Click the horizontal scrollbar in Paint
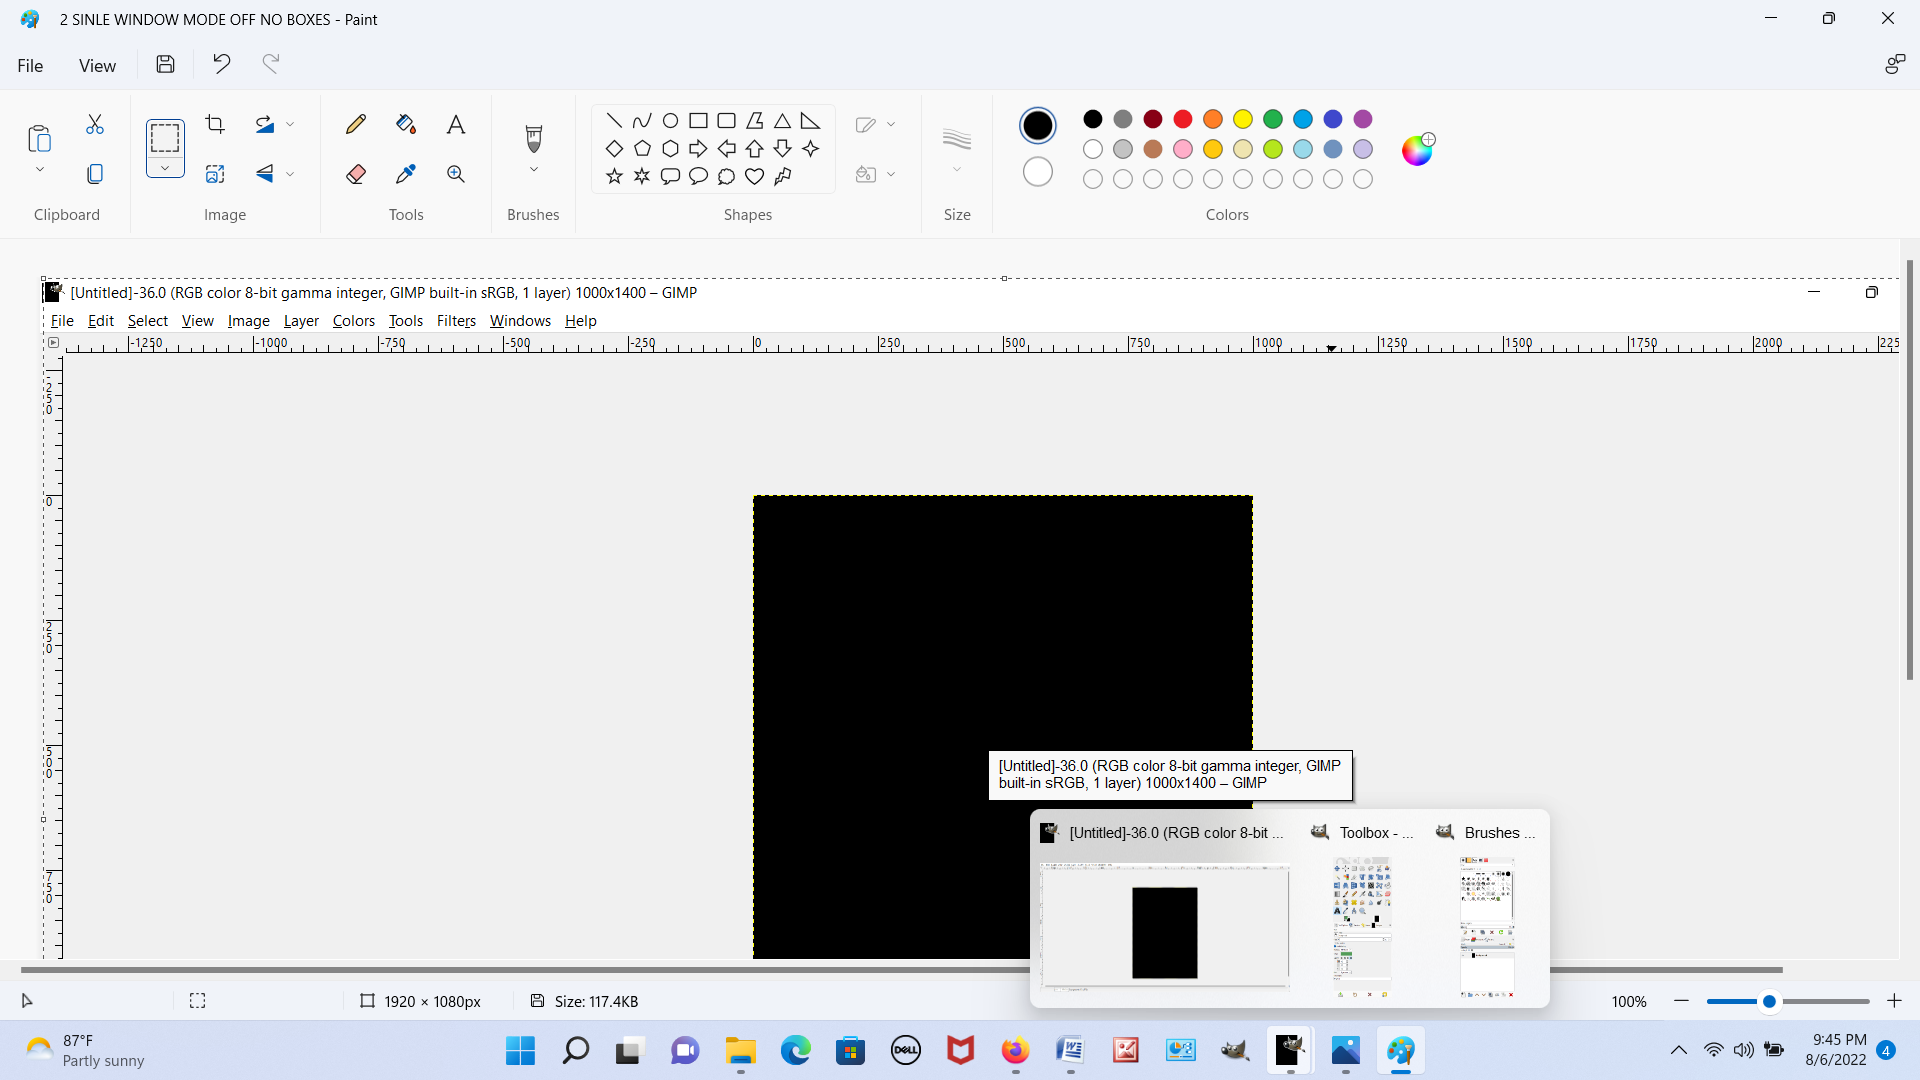Viewport: 1920px width, 1080px height. [x=901, y=969]
